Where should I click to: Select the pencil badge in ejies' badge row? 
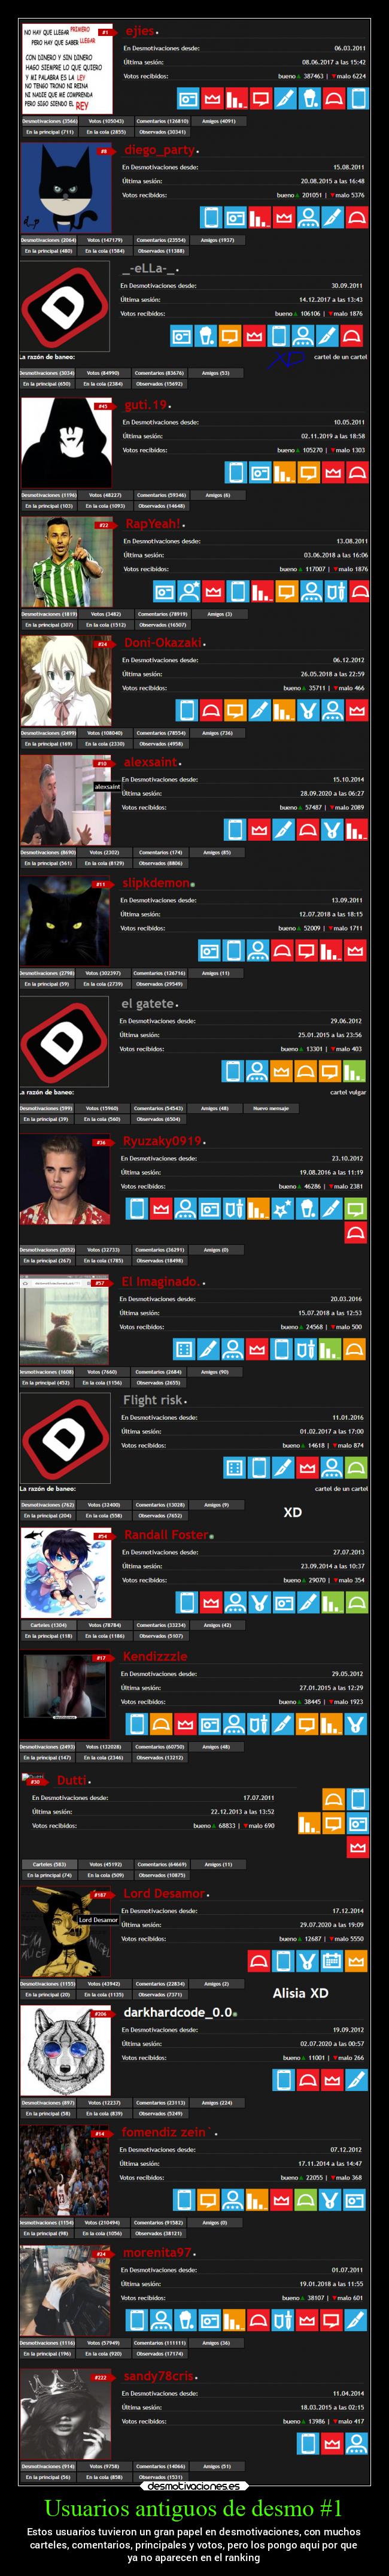[285, 99]
